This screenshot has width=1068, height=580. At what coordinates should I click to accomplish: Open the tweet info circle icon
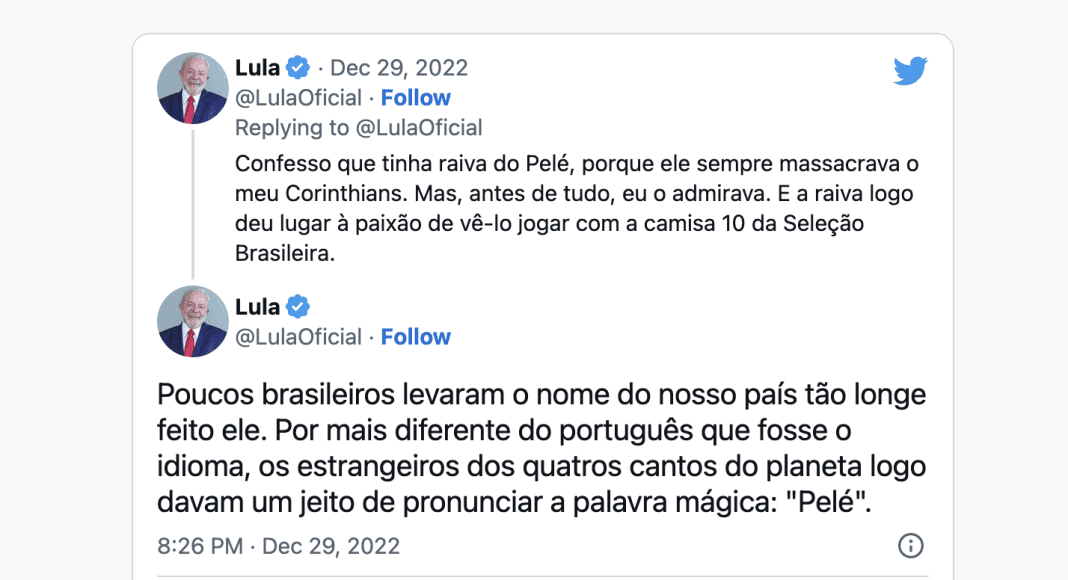click(911, 545)
